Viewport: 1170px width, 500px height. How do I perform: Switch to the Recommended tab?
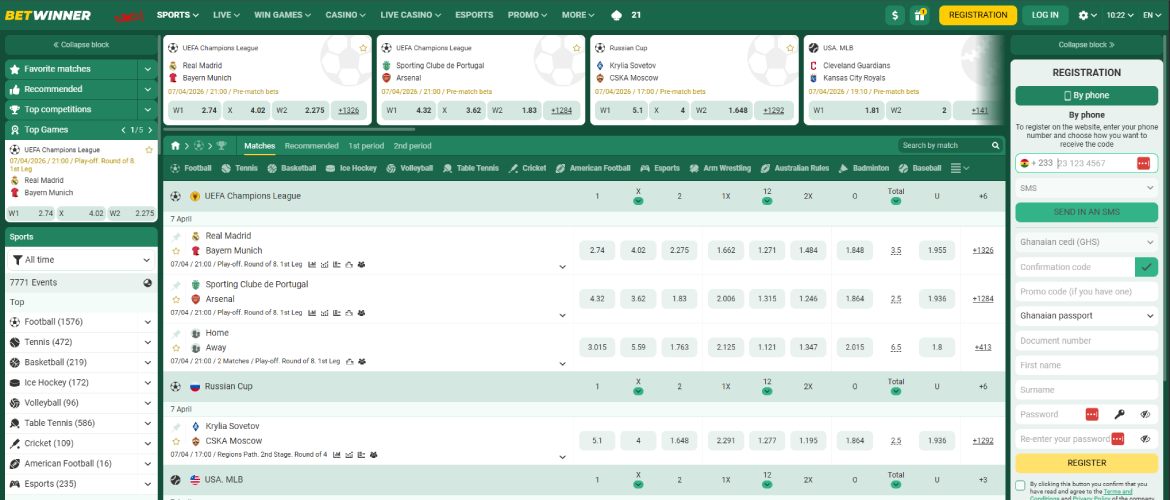pyautogui.click(x=311, y=146)
